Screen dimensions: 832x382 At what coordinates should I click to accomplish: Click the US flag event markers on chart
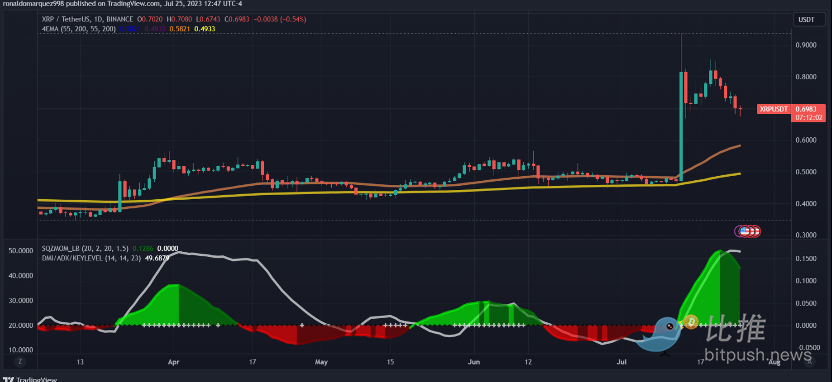[748, 231]
